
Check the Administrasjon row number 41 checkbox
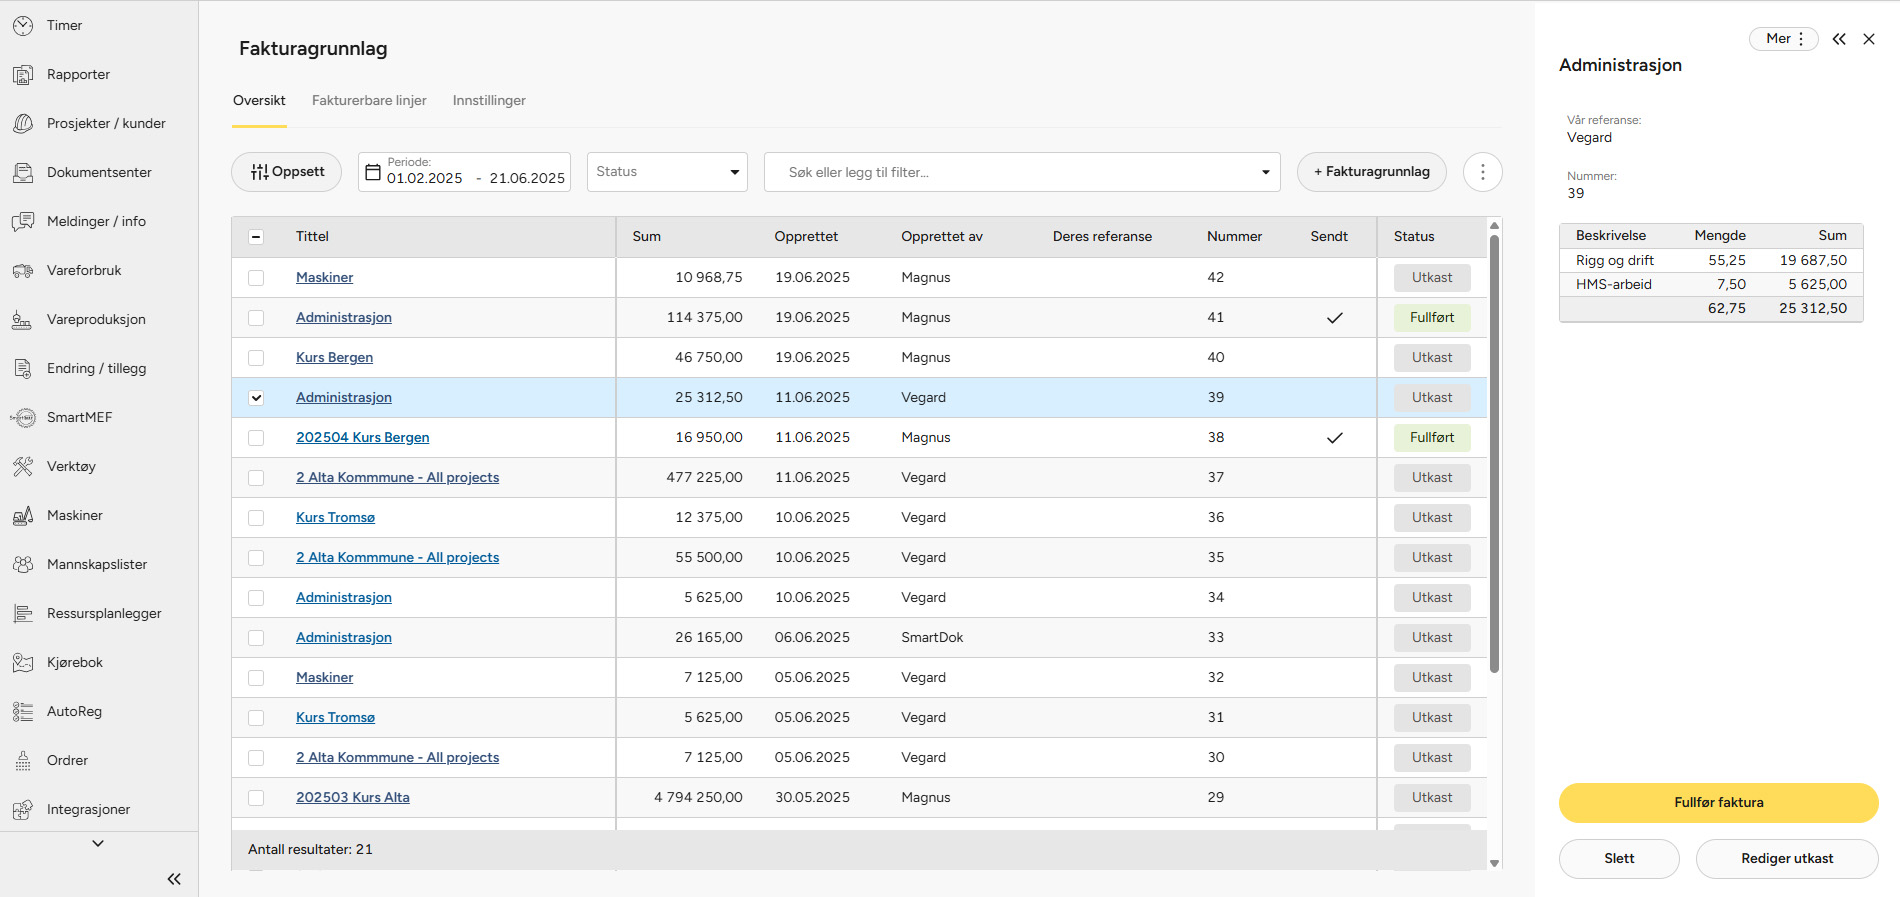coord(256,318)
